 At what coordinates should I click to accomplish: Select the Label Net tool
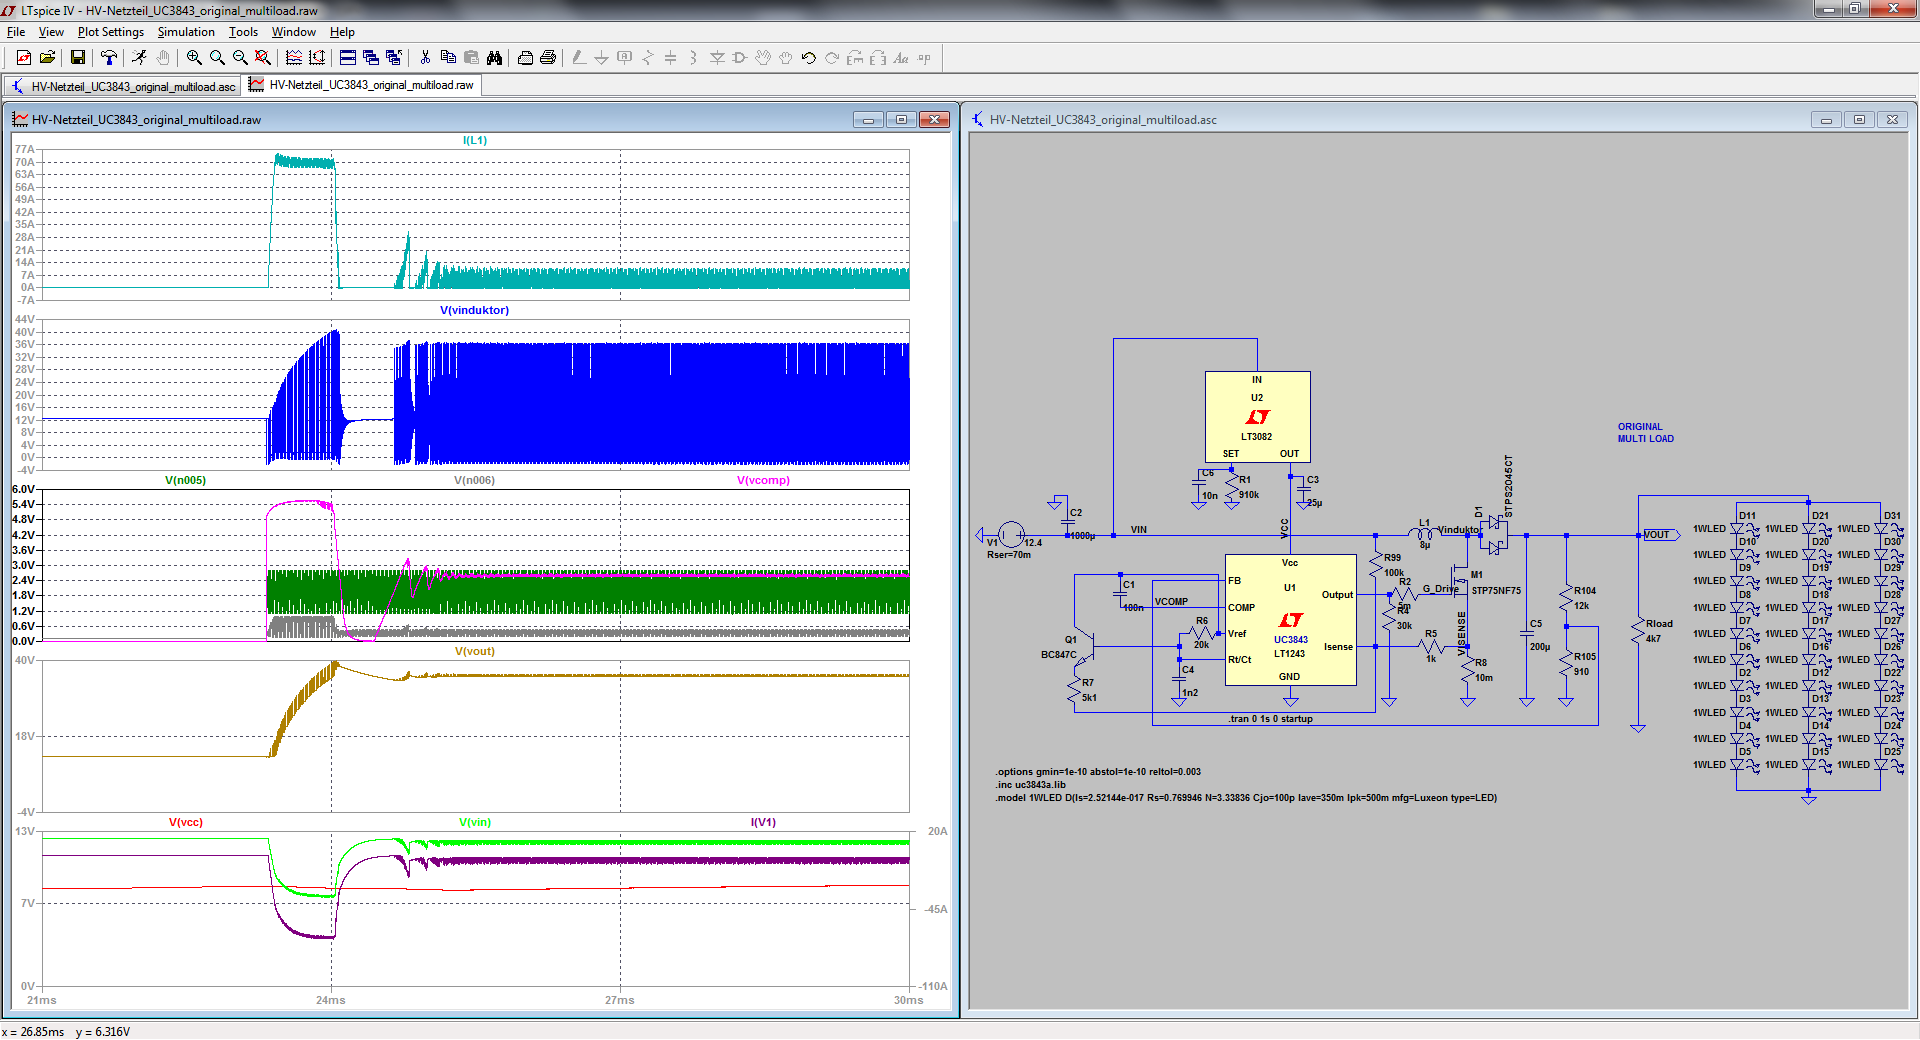(x=625, y=58)
